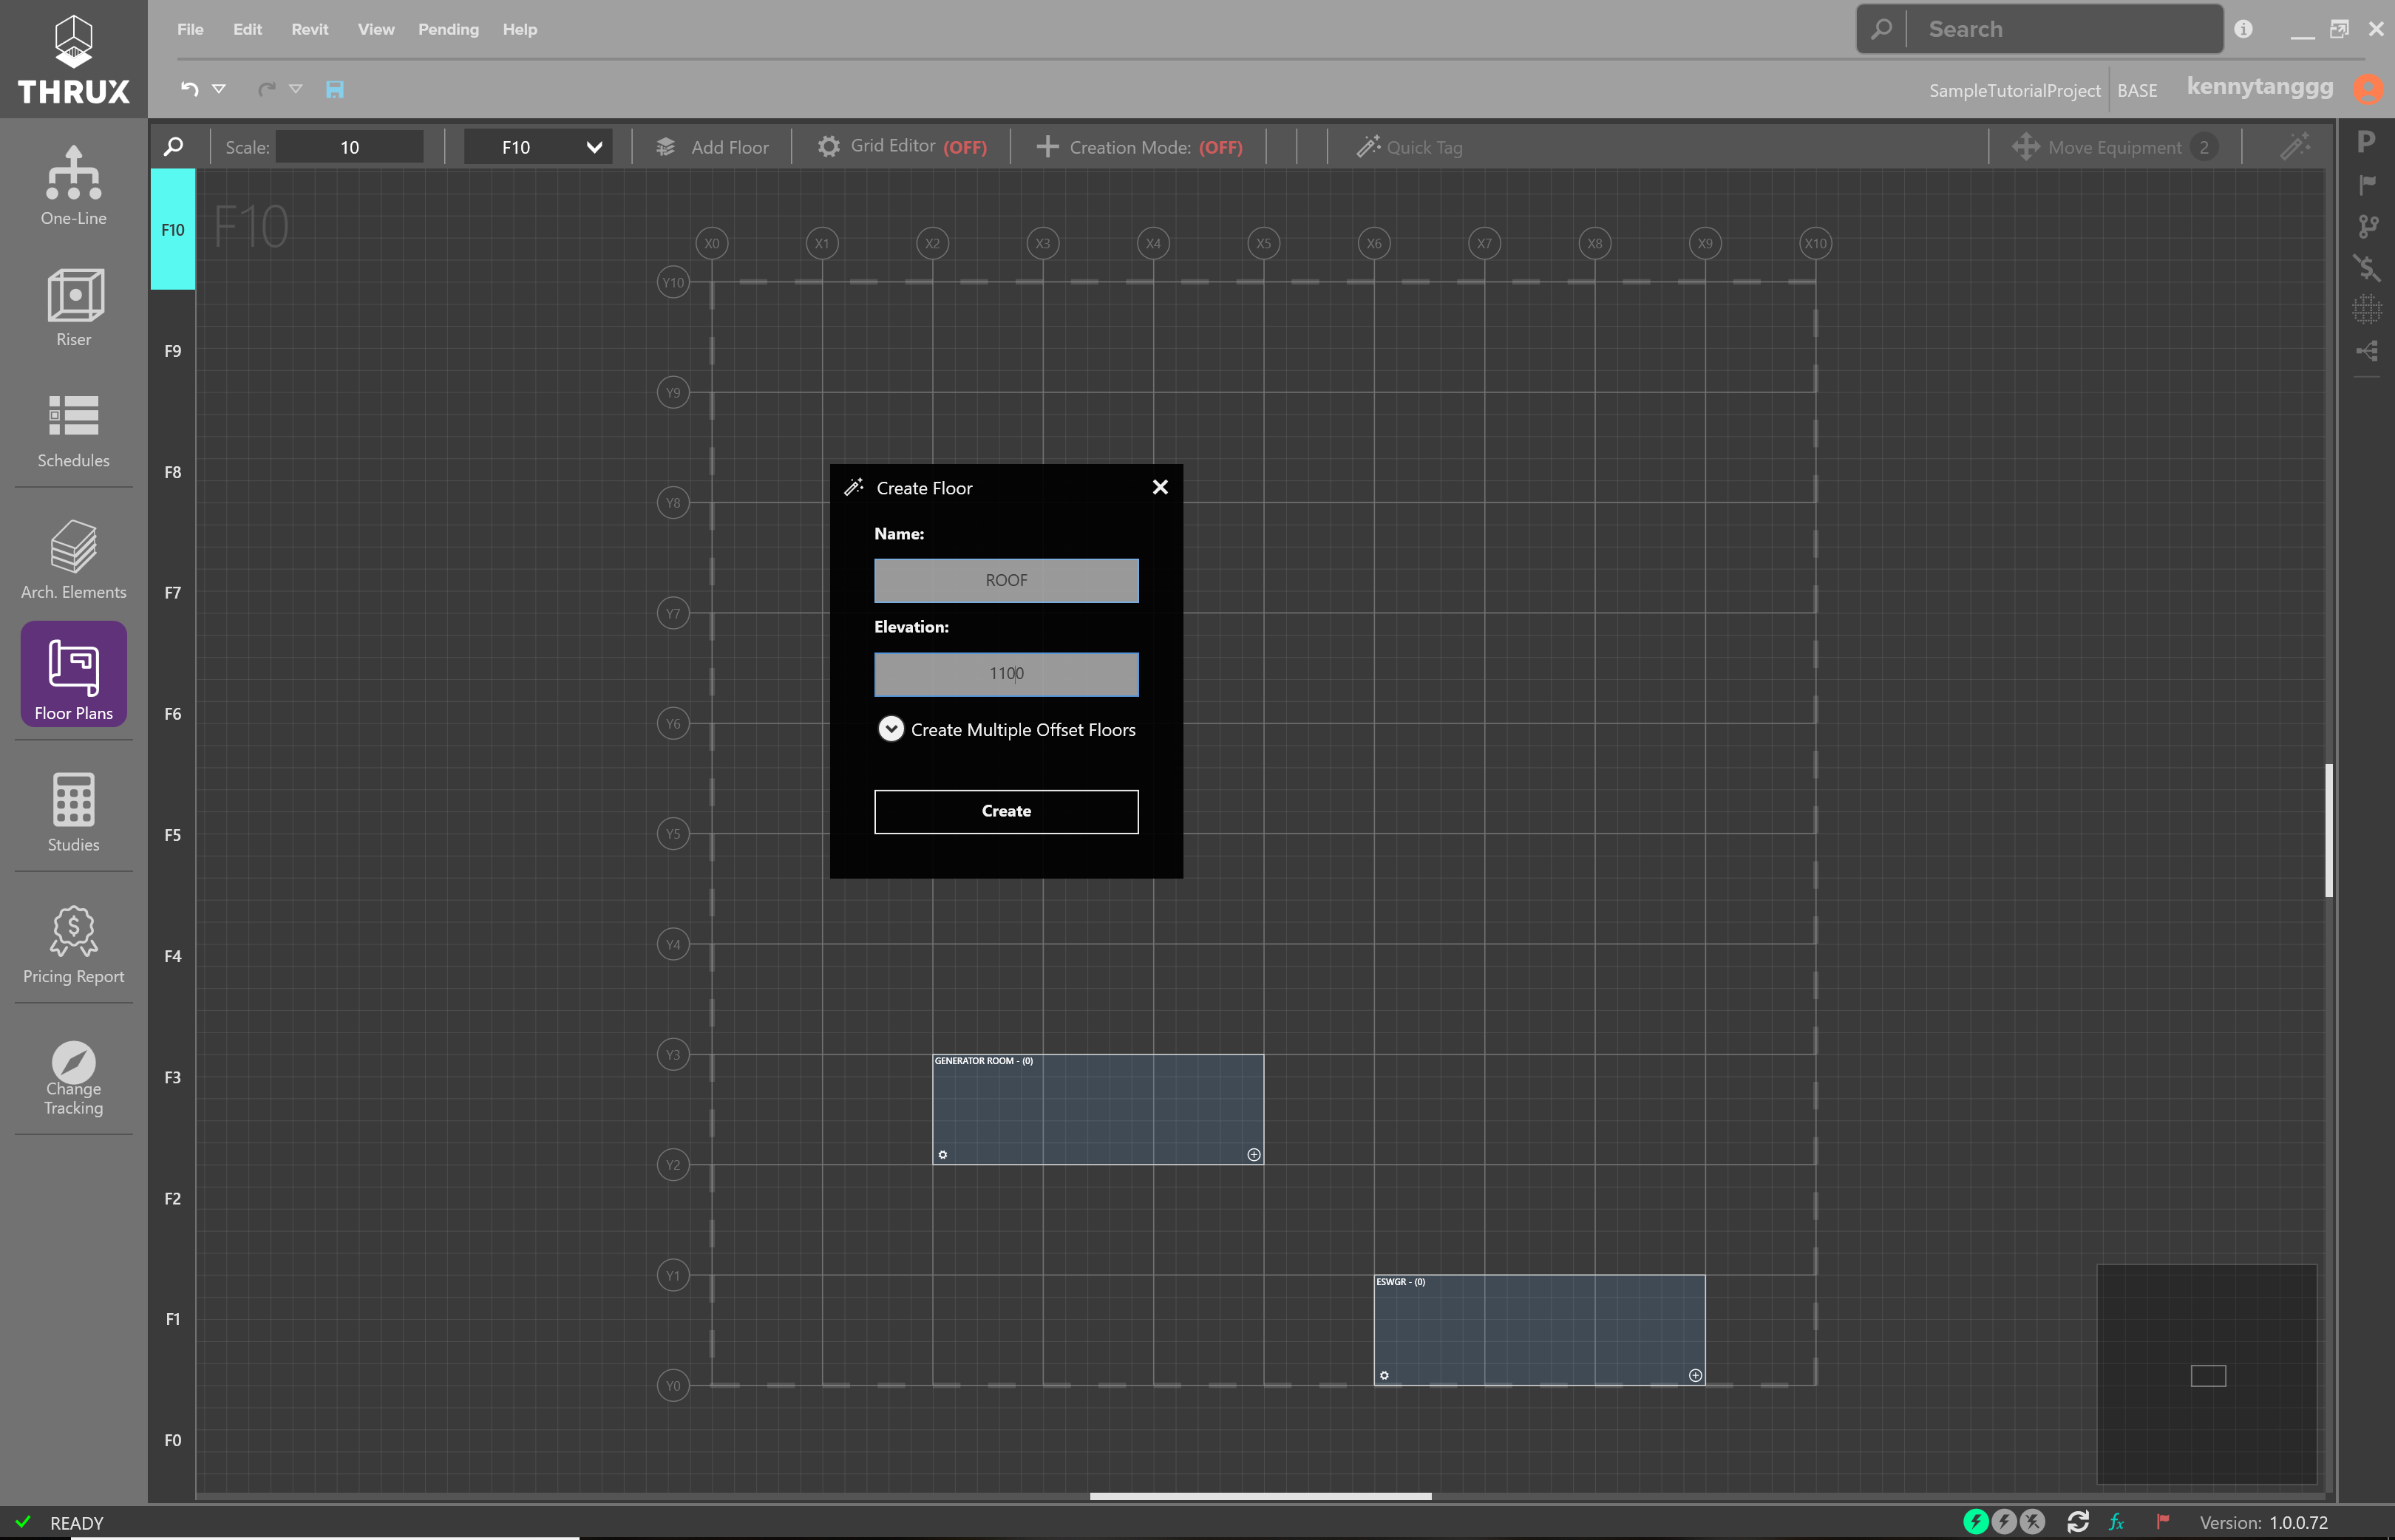2395x1540 pixels.
Task: Click the horizontal scrollbar thumb
Action: [1260, 1496]
